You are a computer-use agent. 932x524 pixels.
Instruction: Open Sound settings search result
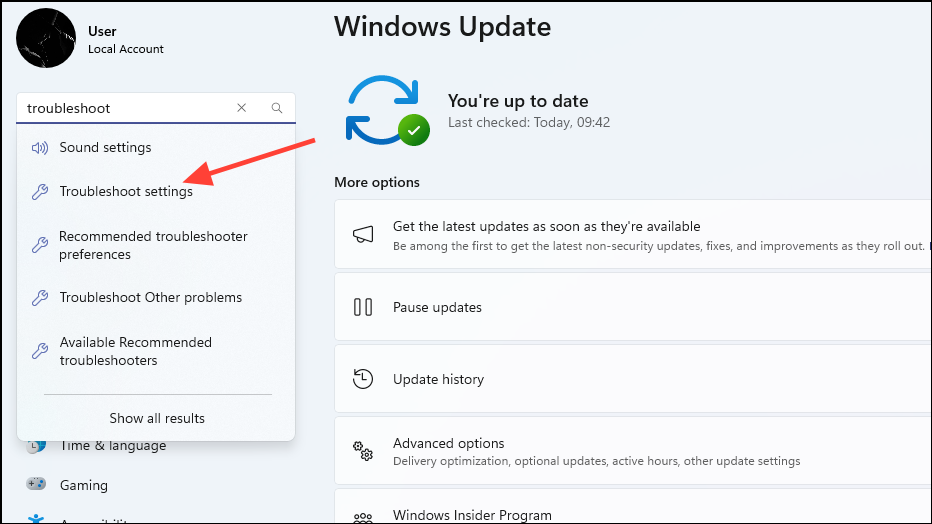click(x=156, y=147)
